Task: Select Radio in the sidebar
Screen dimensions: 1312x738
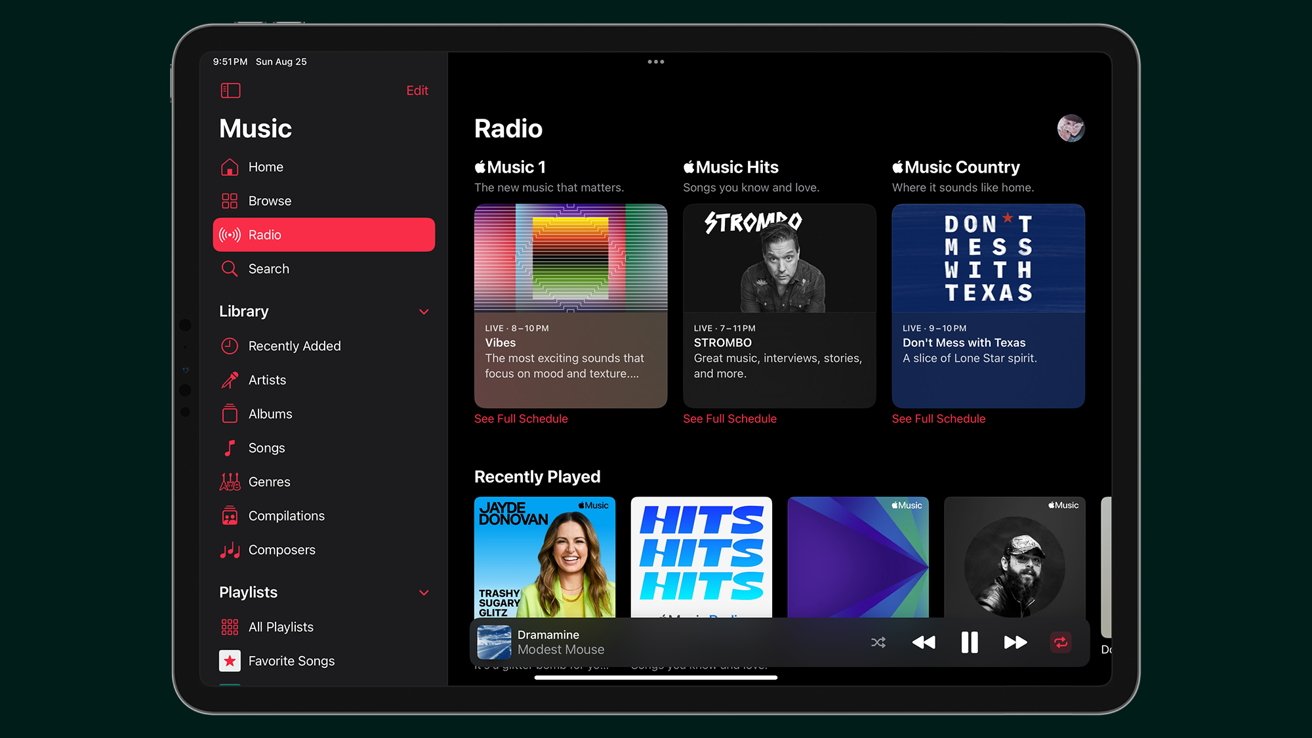Action: [324, 235]
